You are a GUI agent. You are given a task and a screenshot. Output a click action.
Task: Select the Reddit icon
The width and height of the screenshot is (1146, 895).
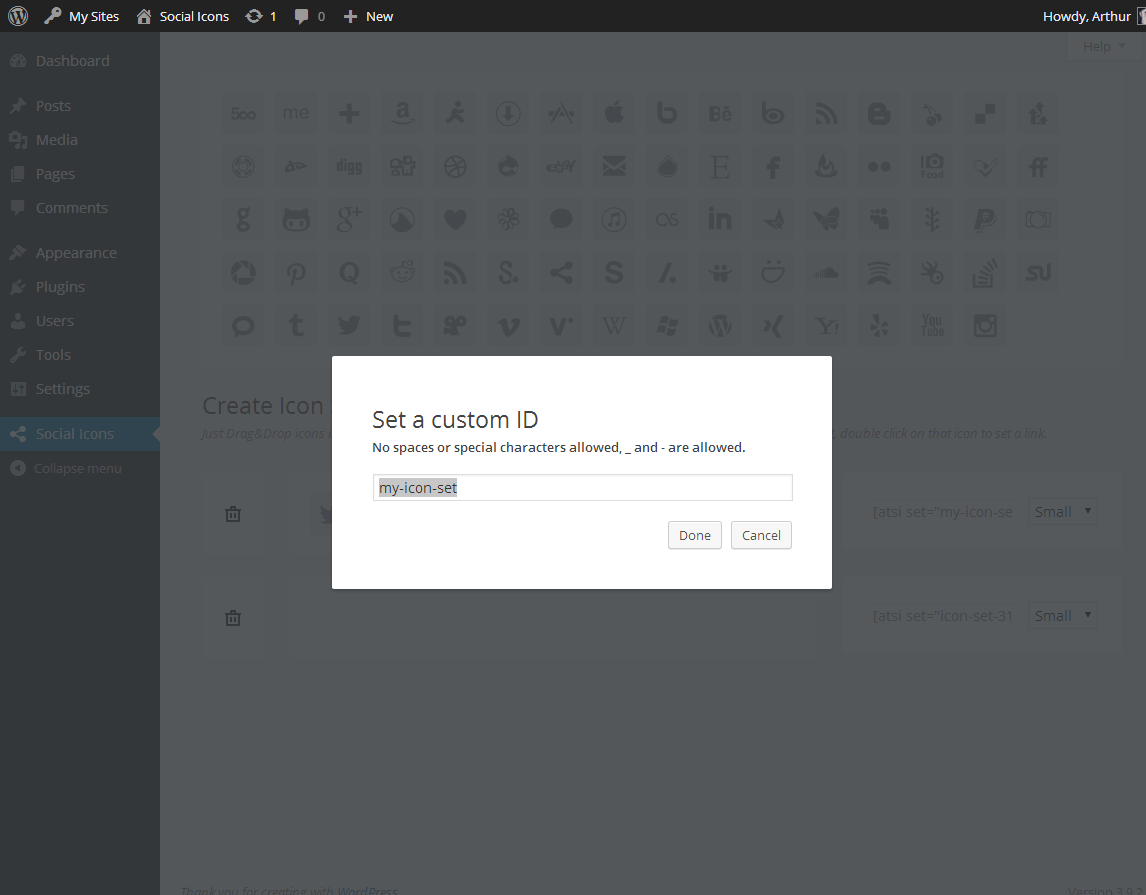[x=402, y=273]
